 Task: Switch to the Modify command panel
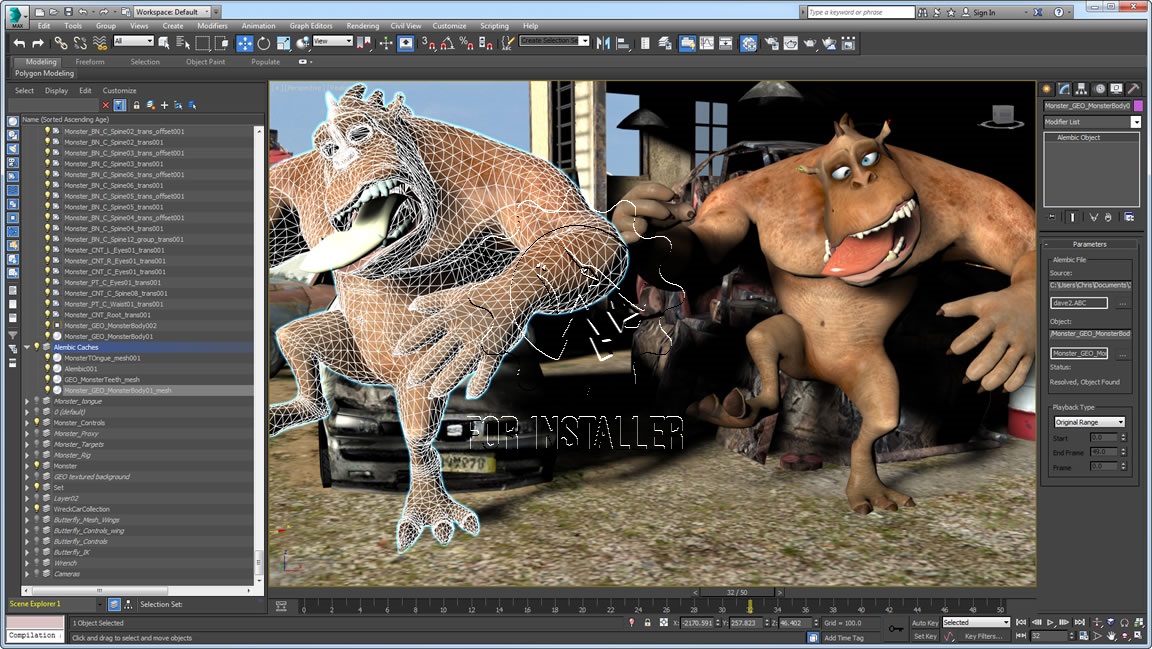click(1064, 89)
